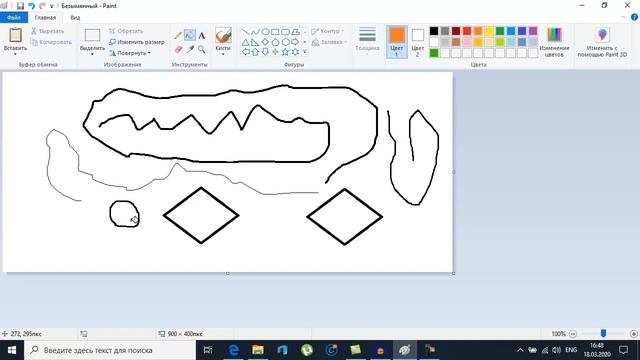
Task: Expand the shapes gallery more arrow
Action: point(304,52)
